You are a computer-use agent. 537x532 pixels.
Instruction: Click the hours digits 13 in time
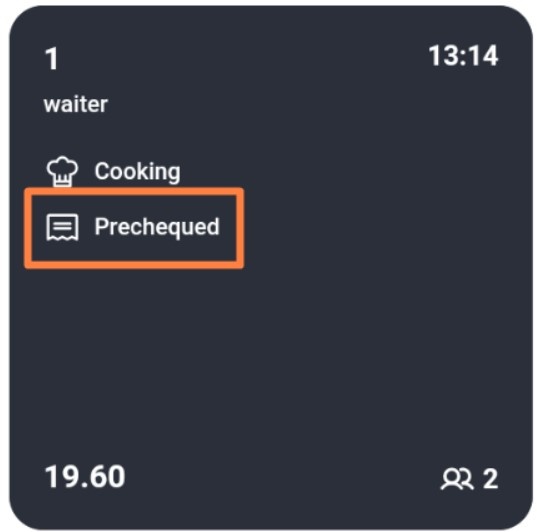tap(444, 56)
